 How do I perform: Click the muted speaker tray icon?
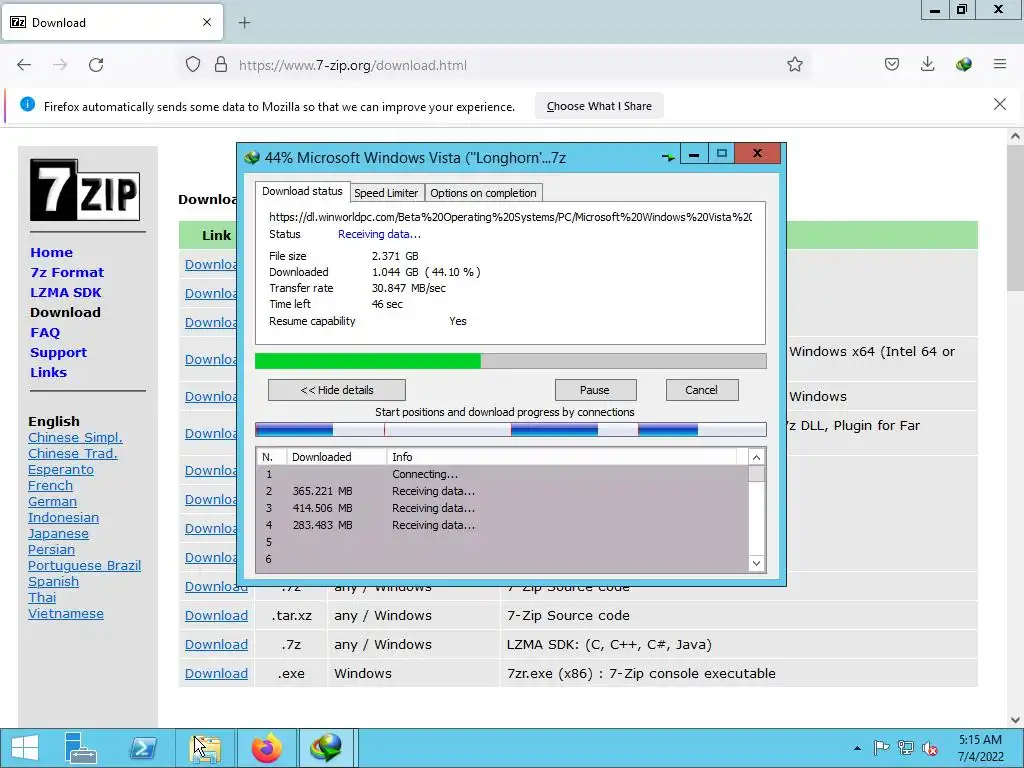pos(930,748)
